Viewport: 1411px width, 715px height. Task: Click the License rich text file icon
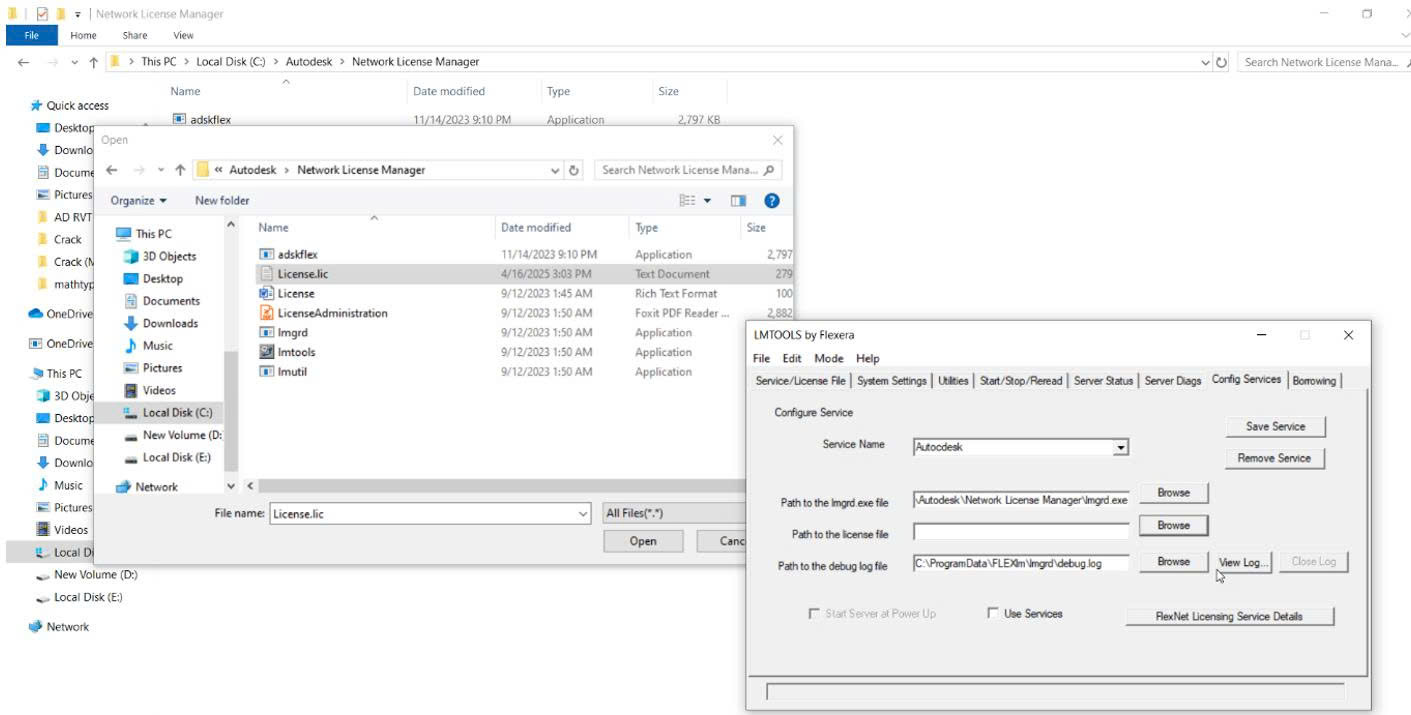click(x=266, y=294)
